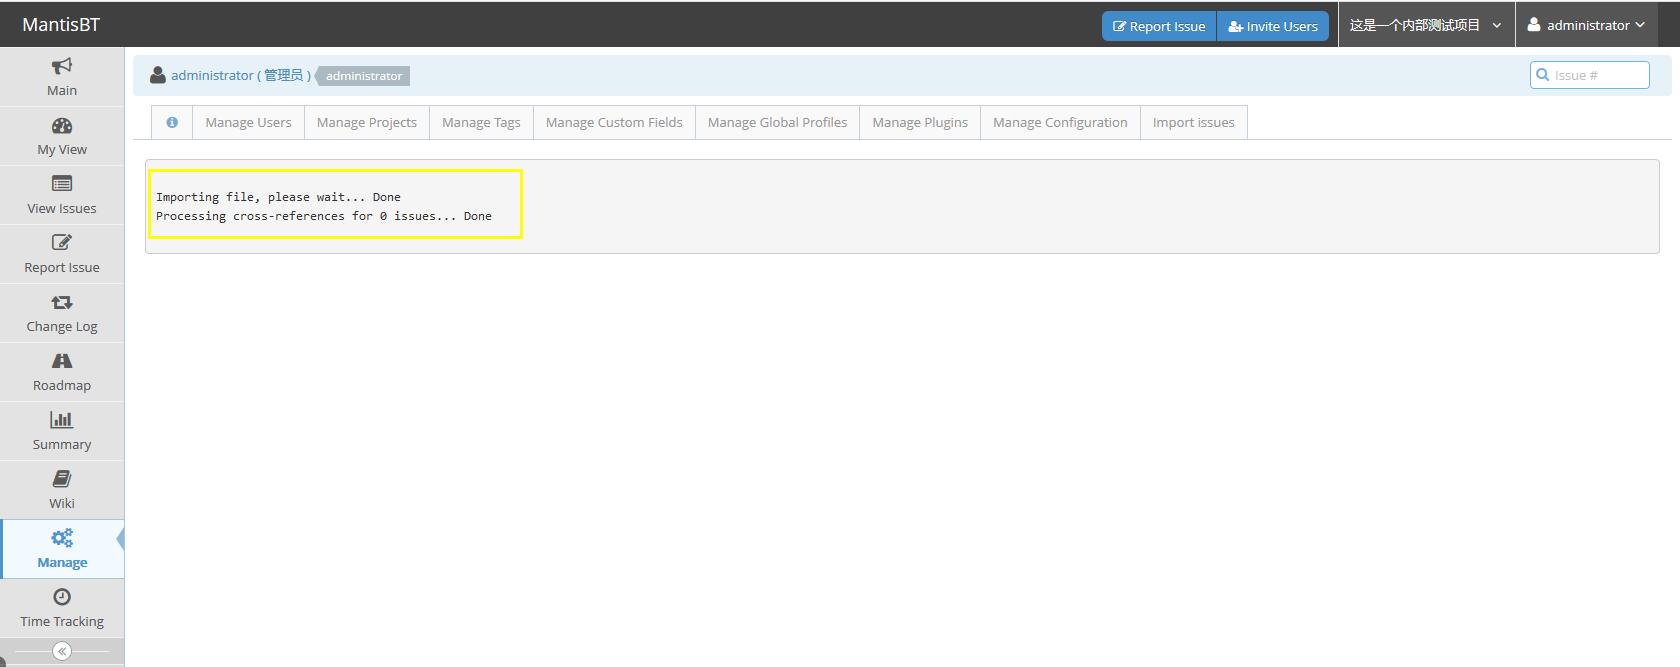Click the View Issues list icon

click(62, 184)
